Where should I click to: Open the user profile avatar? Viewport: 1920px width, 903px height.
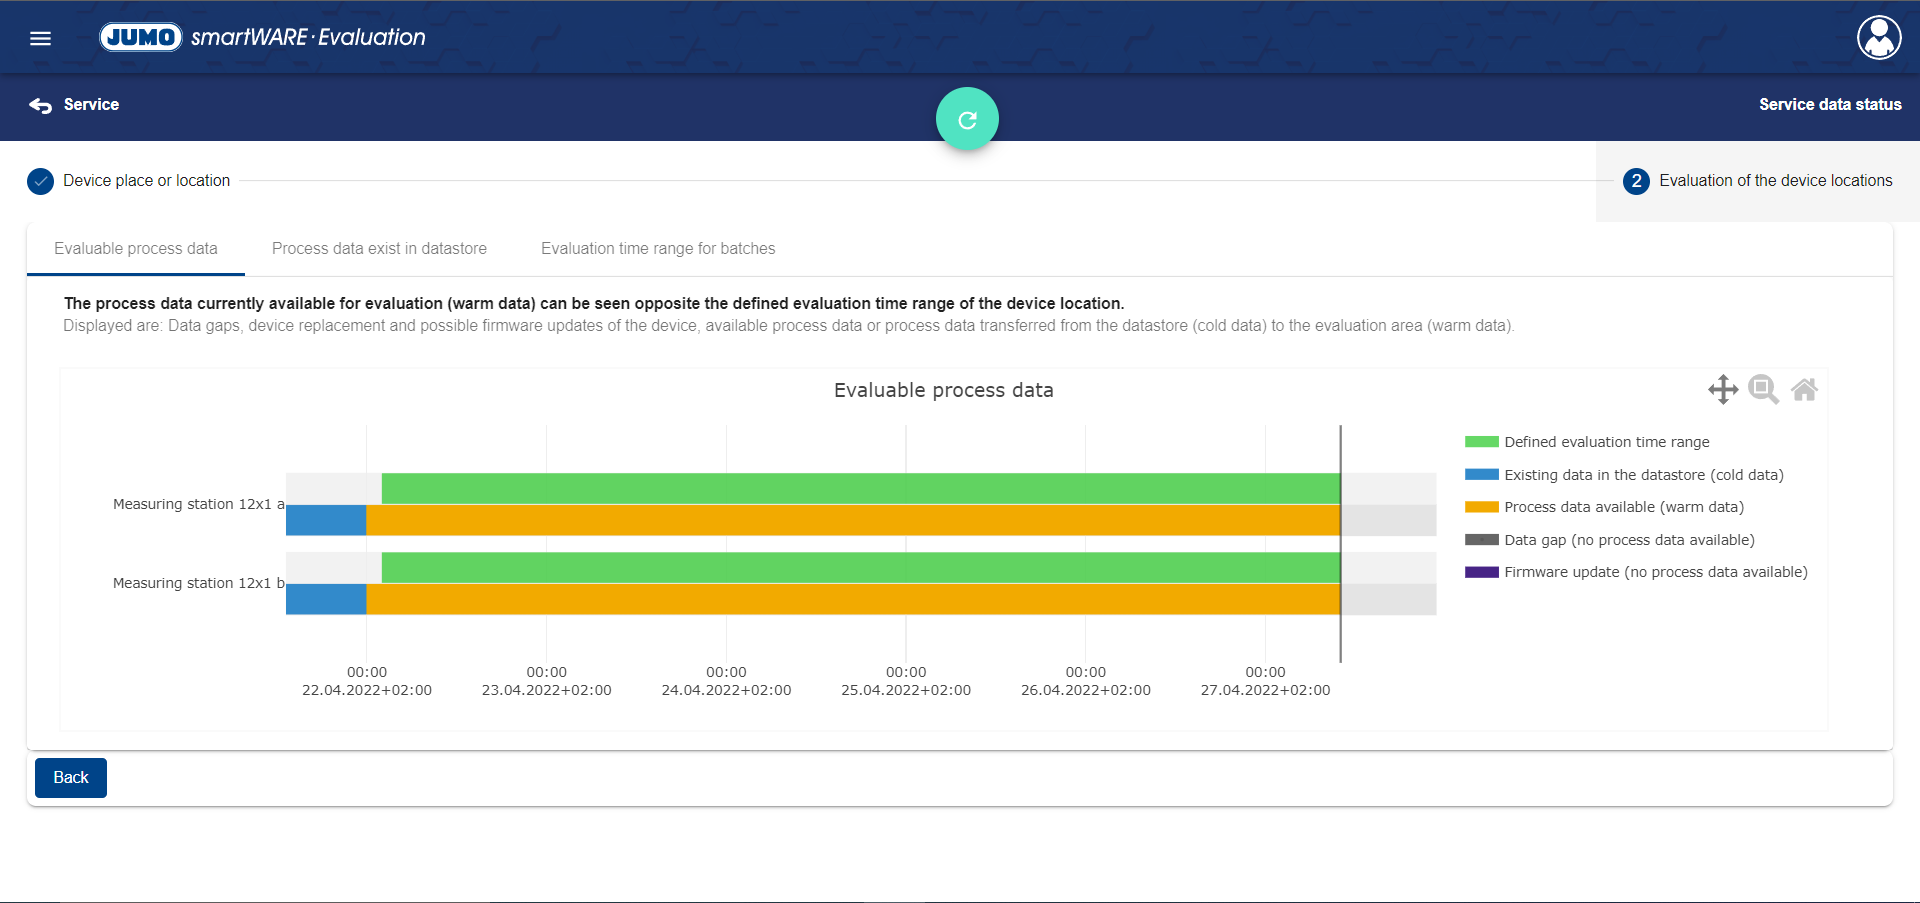[x=1878, y=38]
